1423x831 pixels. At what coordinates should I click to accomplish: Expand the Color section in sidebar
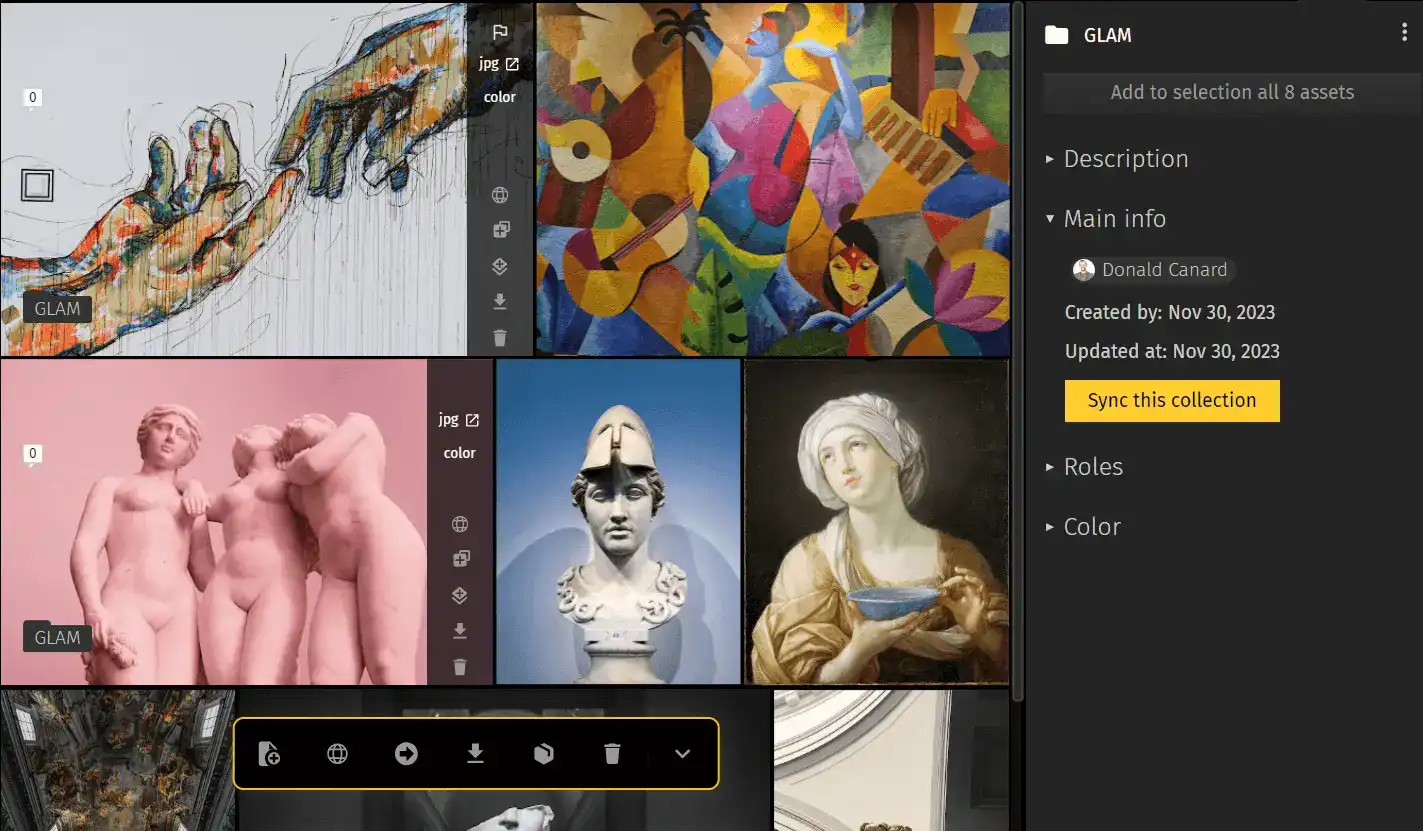click(x=1091, y=527)
